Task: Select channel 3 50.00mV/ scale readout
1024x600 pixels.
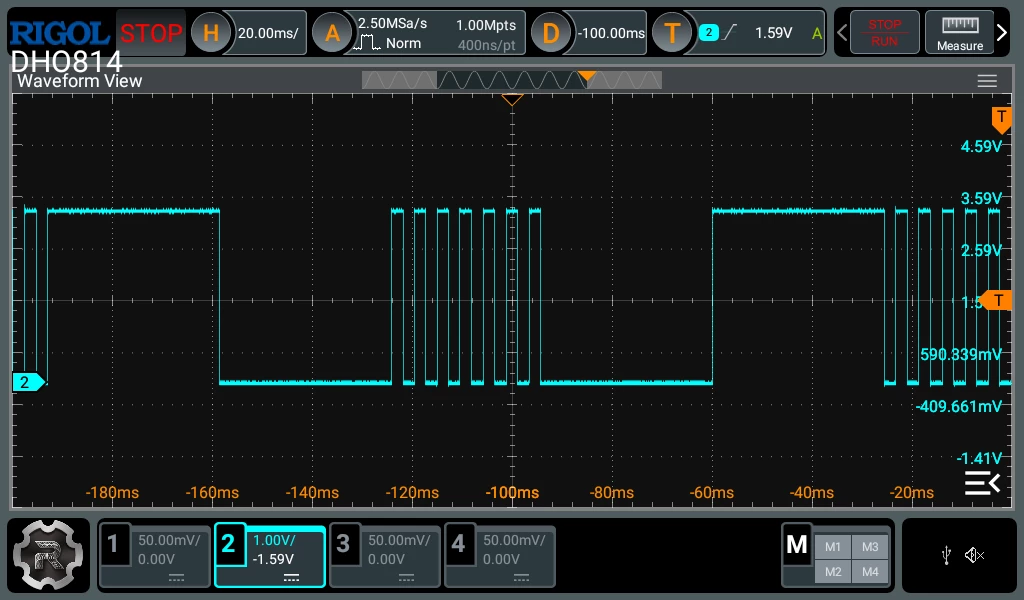Action: [399, 540]
